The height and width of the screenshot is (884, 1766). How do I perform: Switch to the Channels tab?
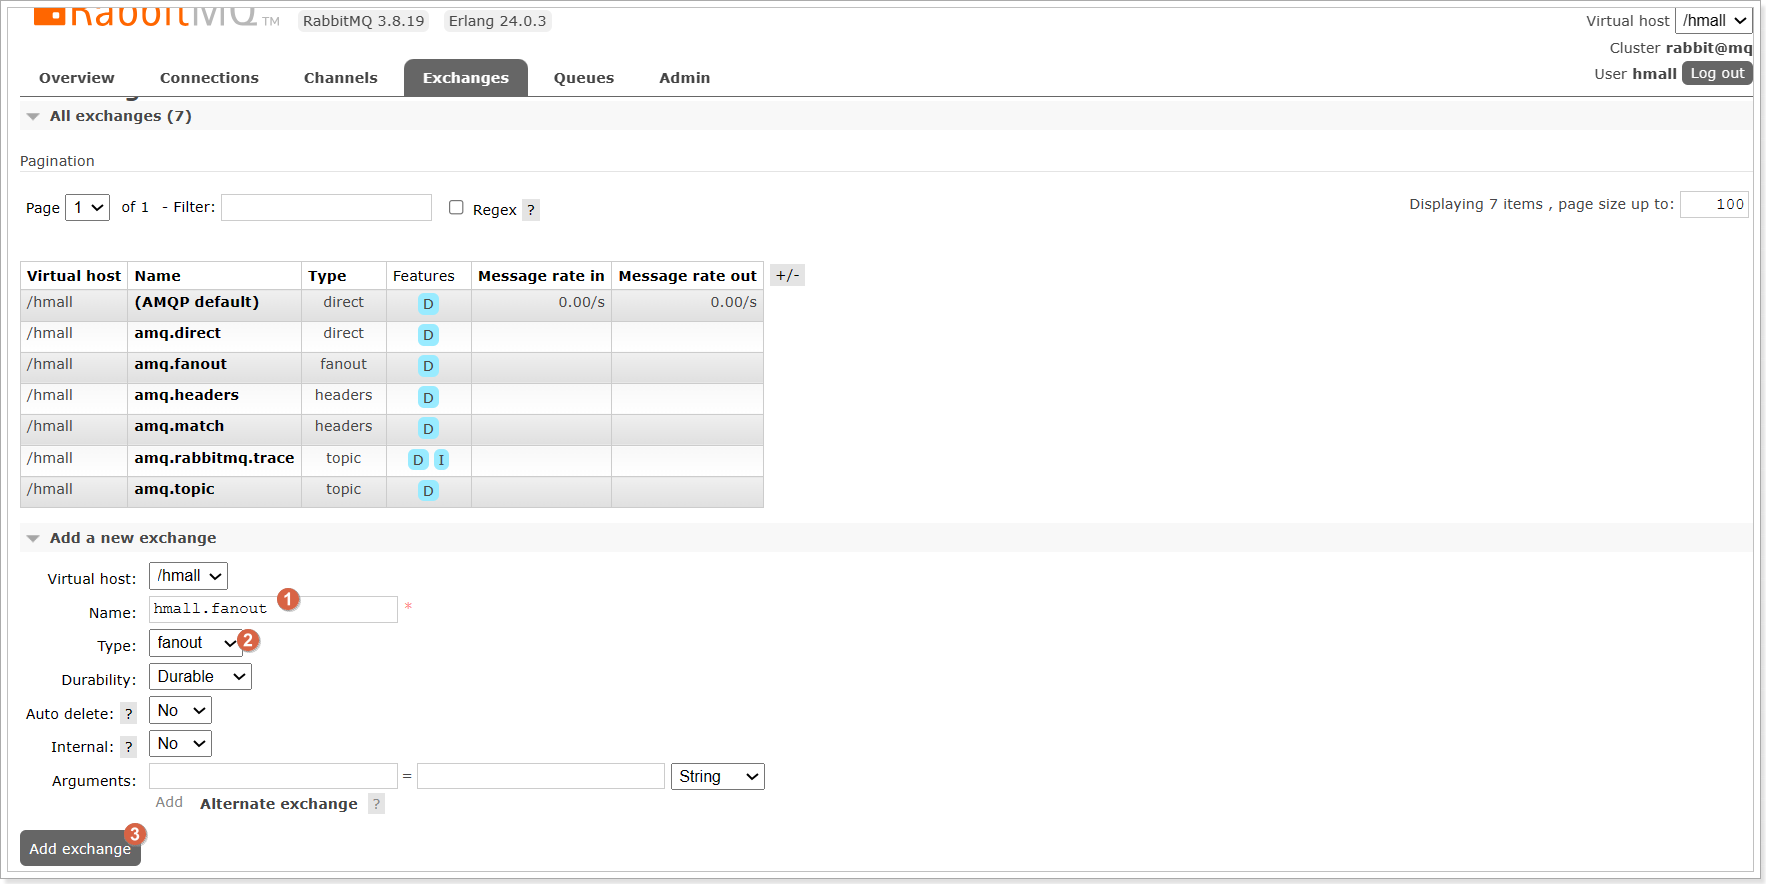point(341,78)
